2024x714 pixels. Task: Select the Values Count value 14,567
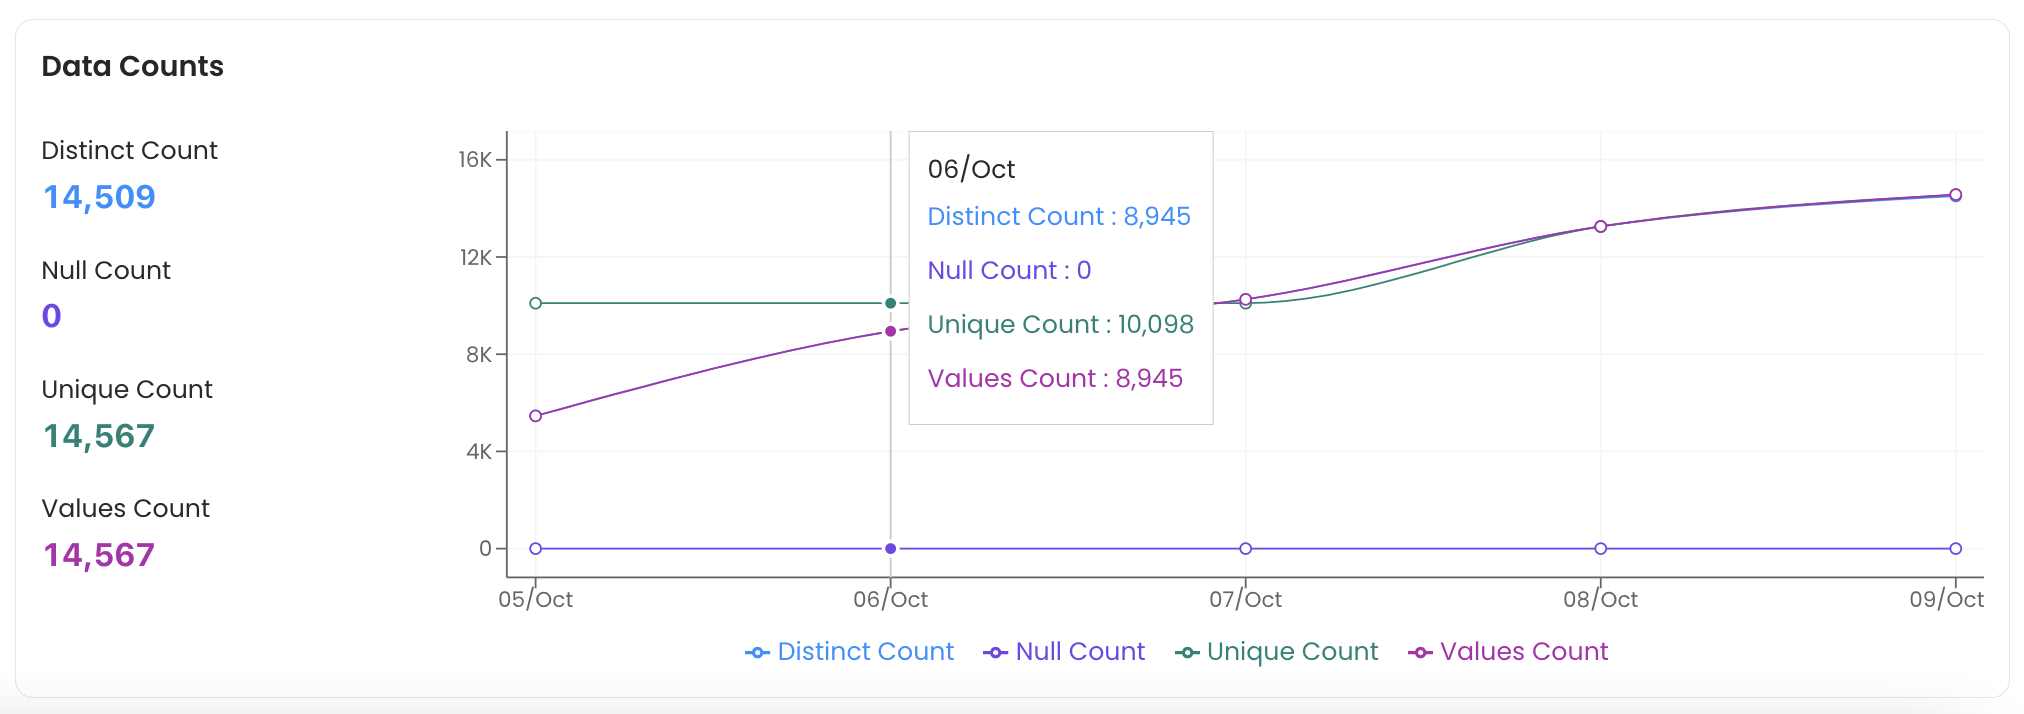click(99, 554)
